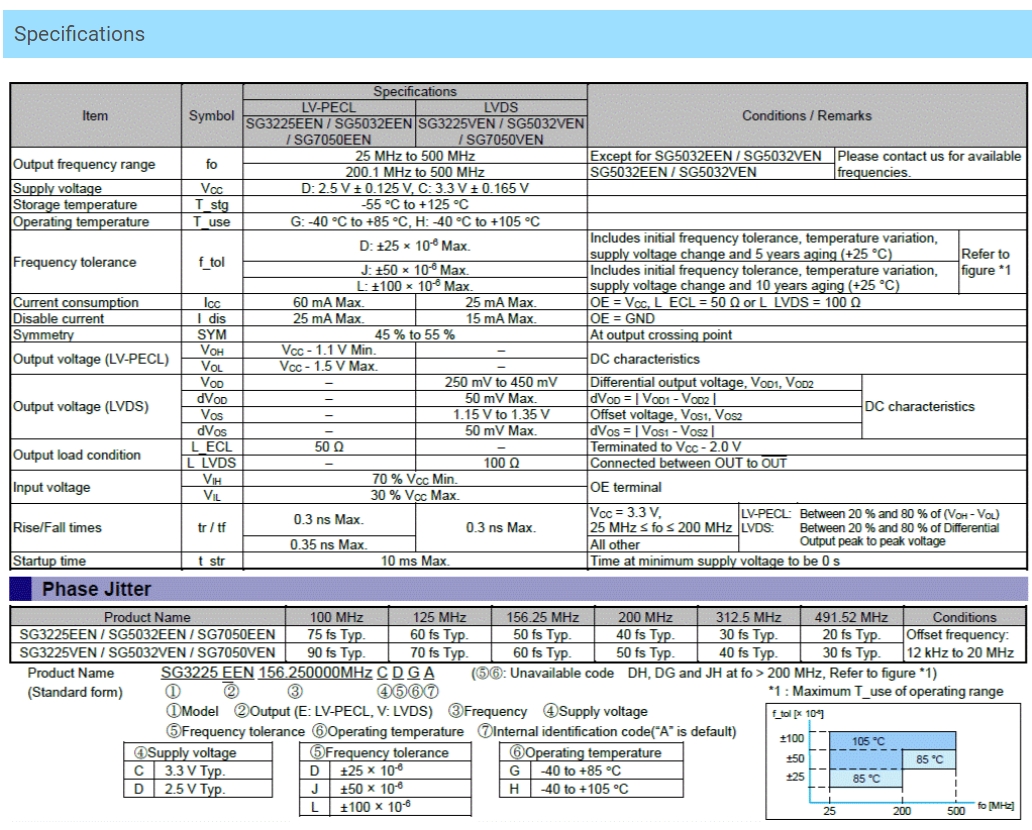Click the 'f_tol' symbol cell
This screenshot has width=1032, height=830.
click(211, 262)
